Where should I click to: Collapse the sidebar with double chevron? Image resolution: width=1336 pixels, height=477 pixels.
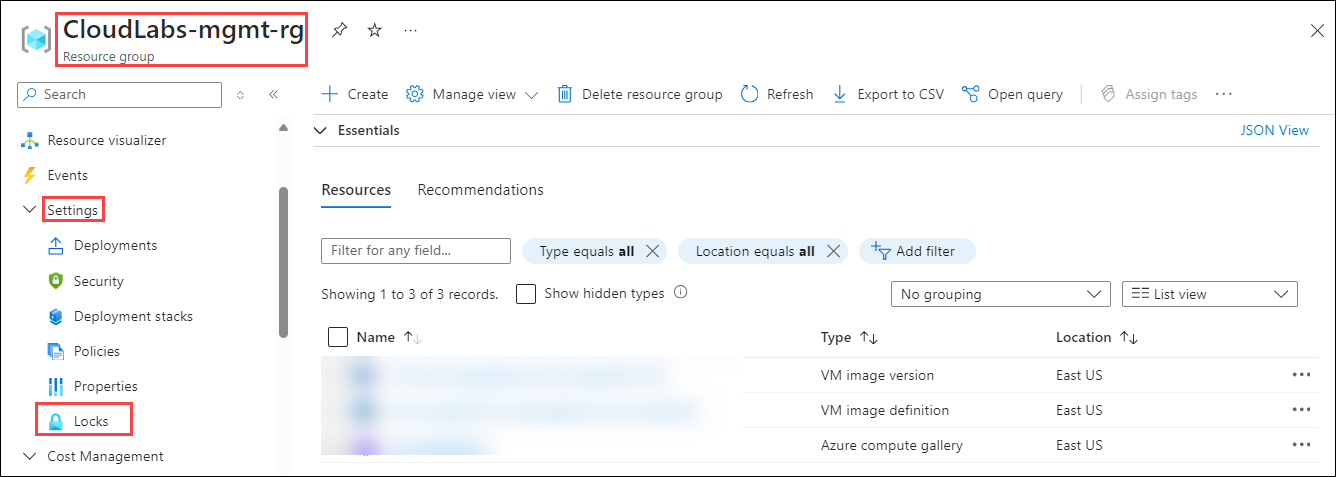pyautogui.click(x=273, y=95)
